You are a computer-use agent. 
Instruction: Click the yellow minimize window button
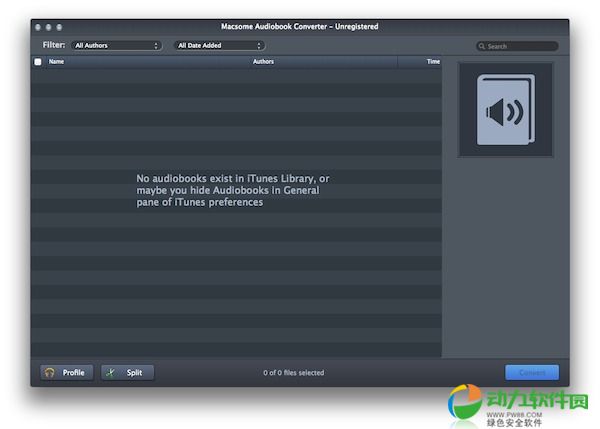48,26
